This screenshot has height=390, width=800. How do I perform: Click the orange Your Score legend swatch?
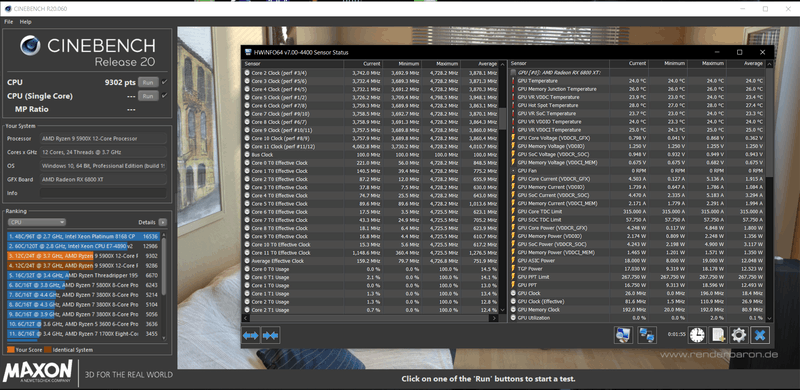(11, 350)
